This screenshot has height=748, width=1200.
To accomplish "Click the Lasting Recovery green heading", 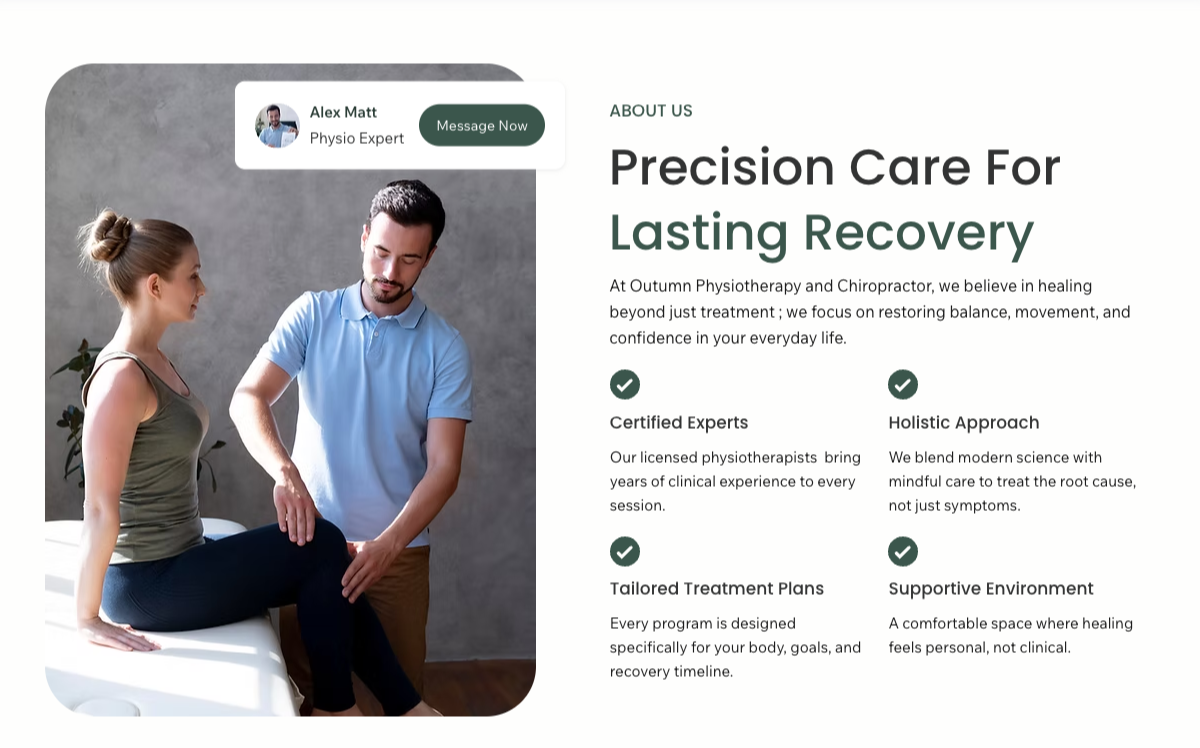I will pyautogui.click(x=821, y=232).
